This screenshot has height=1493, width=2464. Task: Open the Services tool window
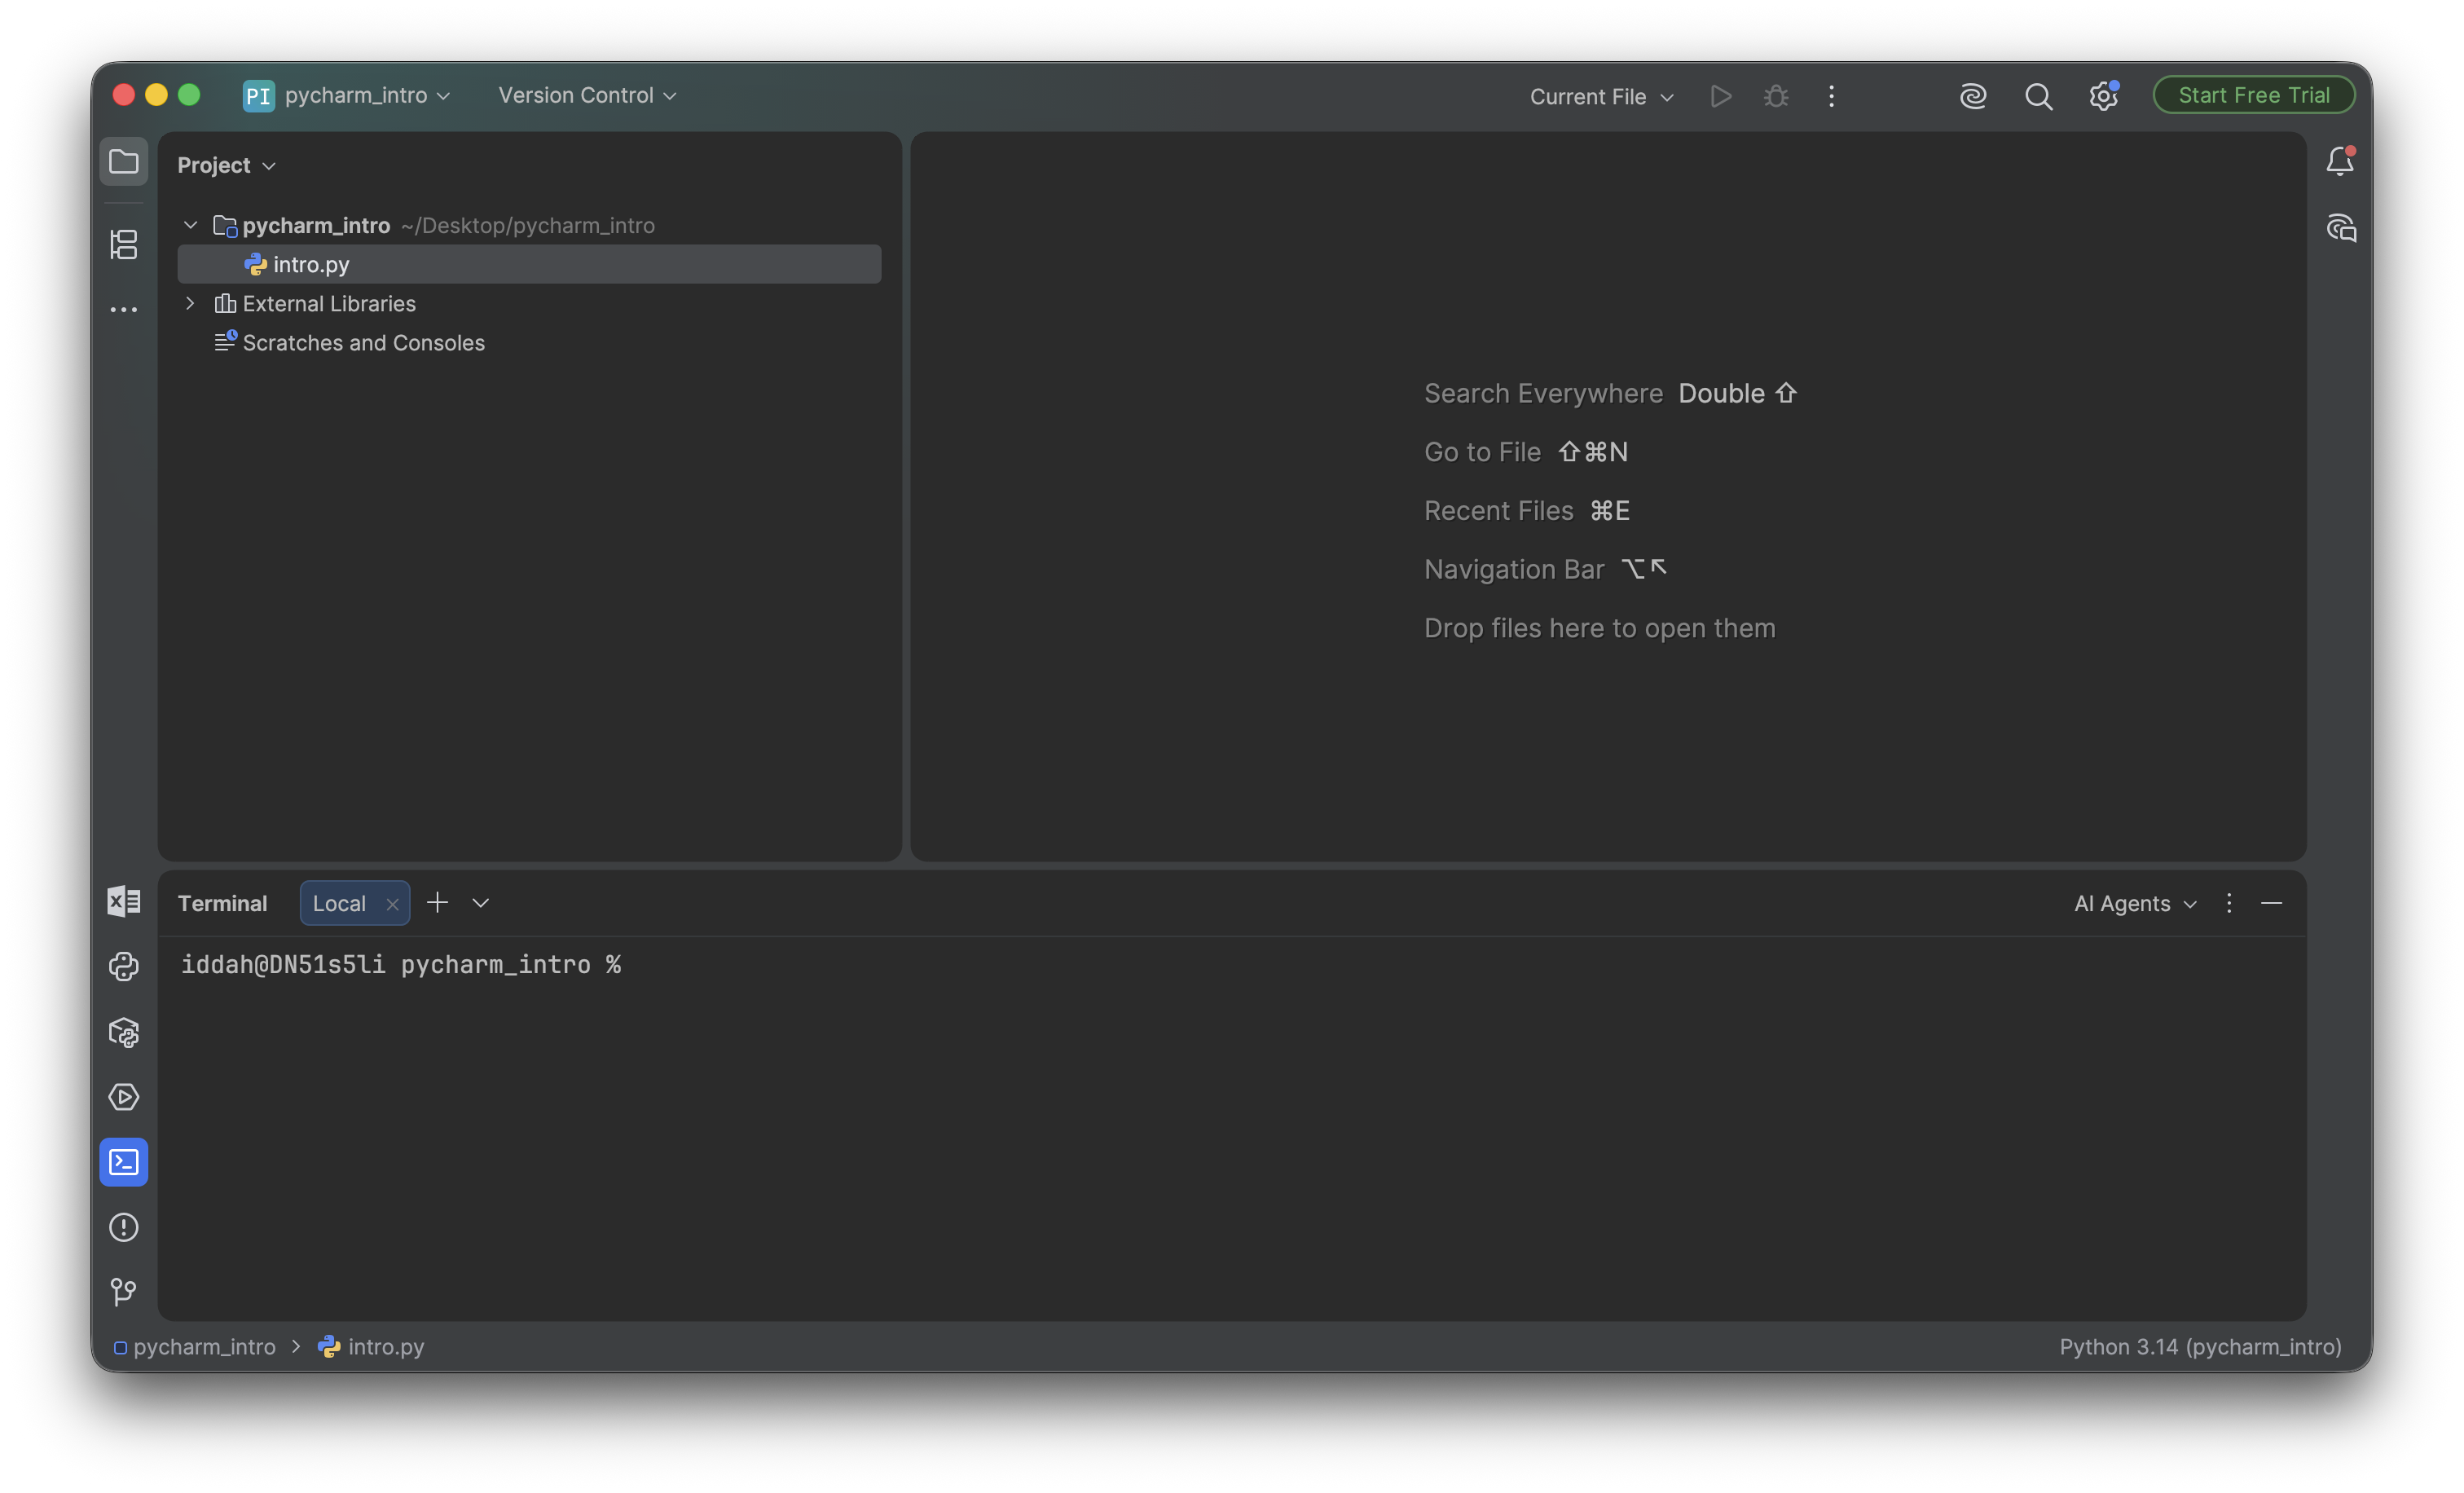[124, 1097]
